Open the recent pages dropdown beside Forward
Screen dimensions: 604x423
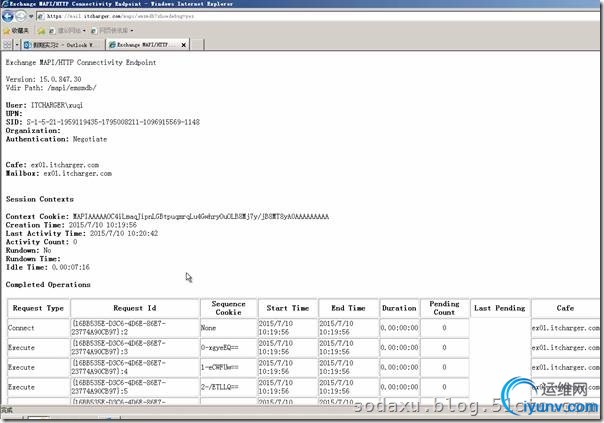point(31,17)
